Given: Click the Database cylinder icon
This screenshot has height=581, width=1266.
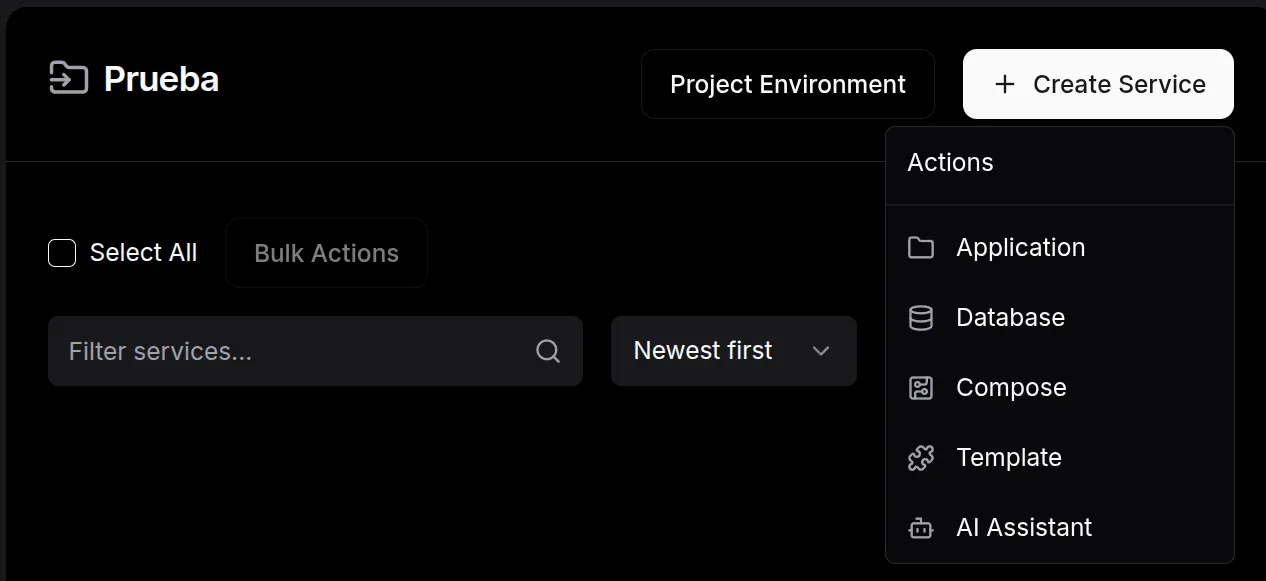Looking at the screenshot, I should (x=920, y=318).
